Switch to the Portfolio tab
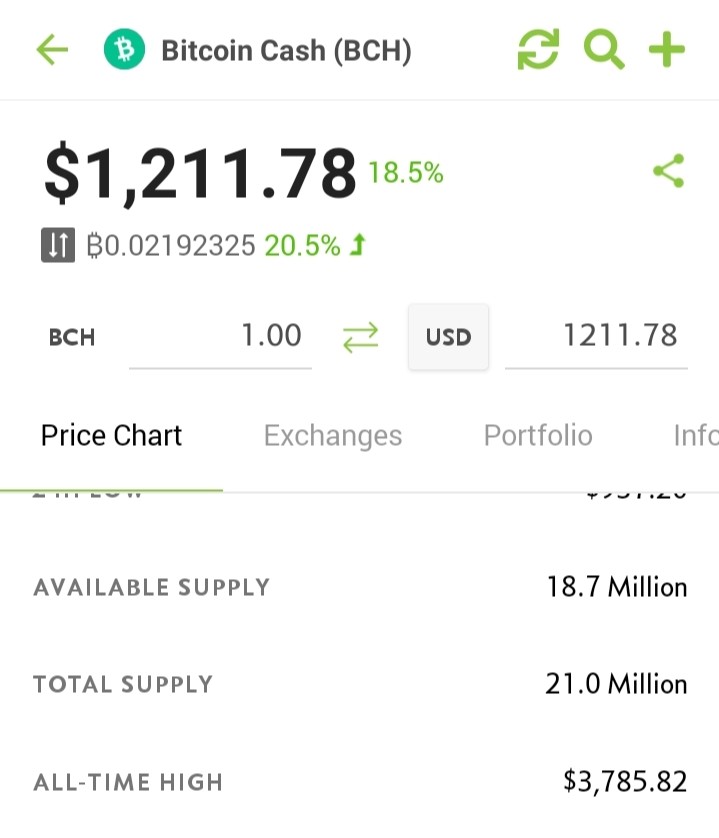The image size is (719, 838). 538,436
